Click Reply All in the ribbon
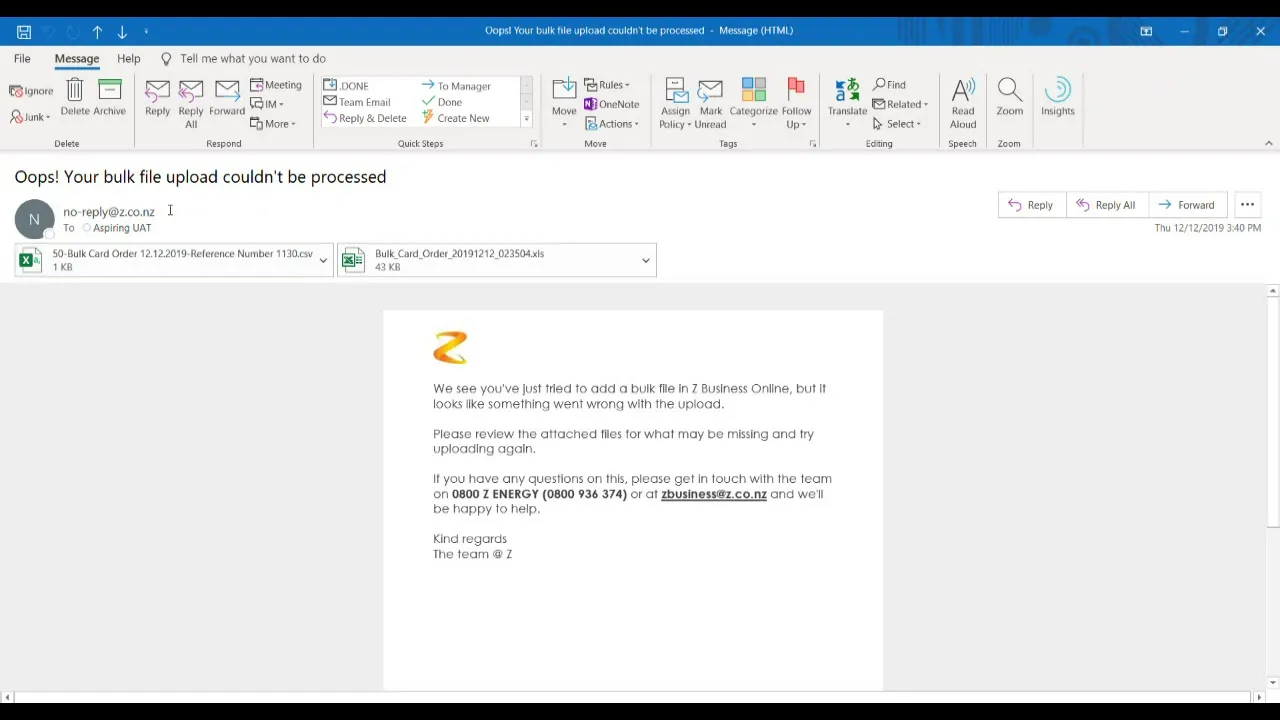This screenshot has height=720, width=1280. (x=191, y=104)
